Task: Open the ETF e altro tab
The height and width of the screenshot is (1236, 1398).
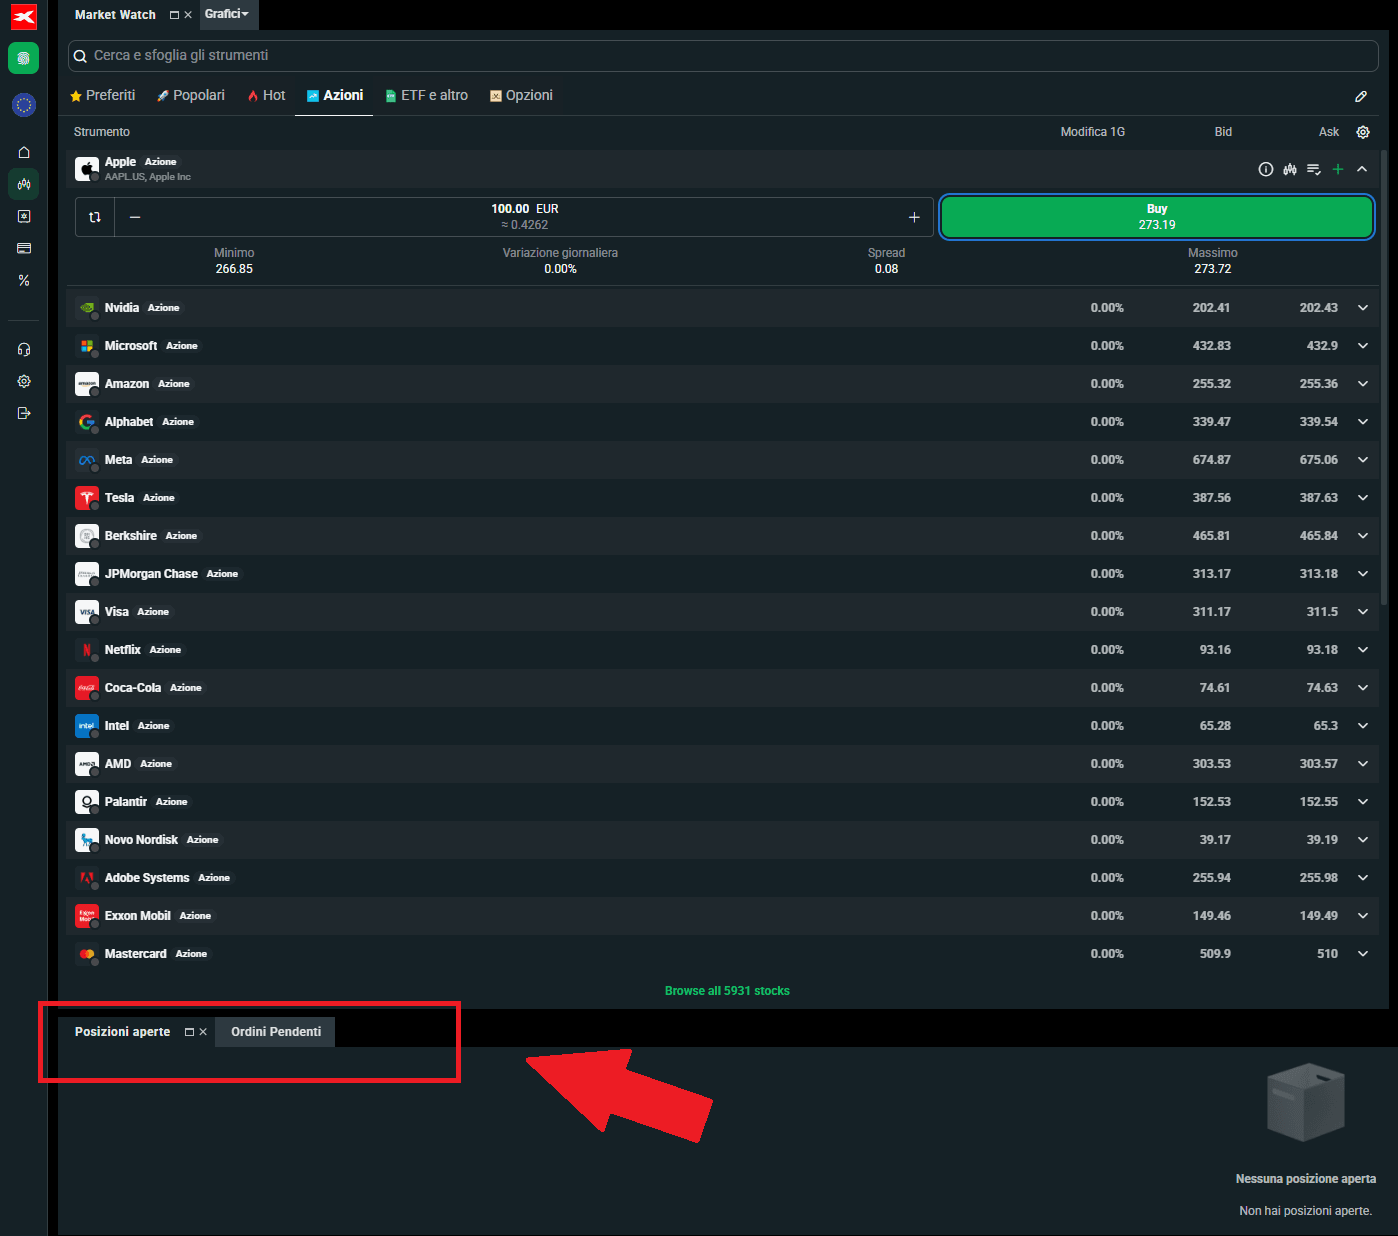Action: pos(427,96)
